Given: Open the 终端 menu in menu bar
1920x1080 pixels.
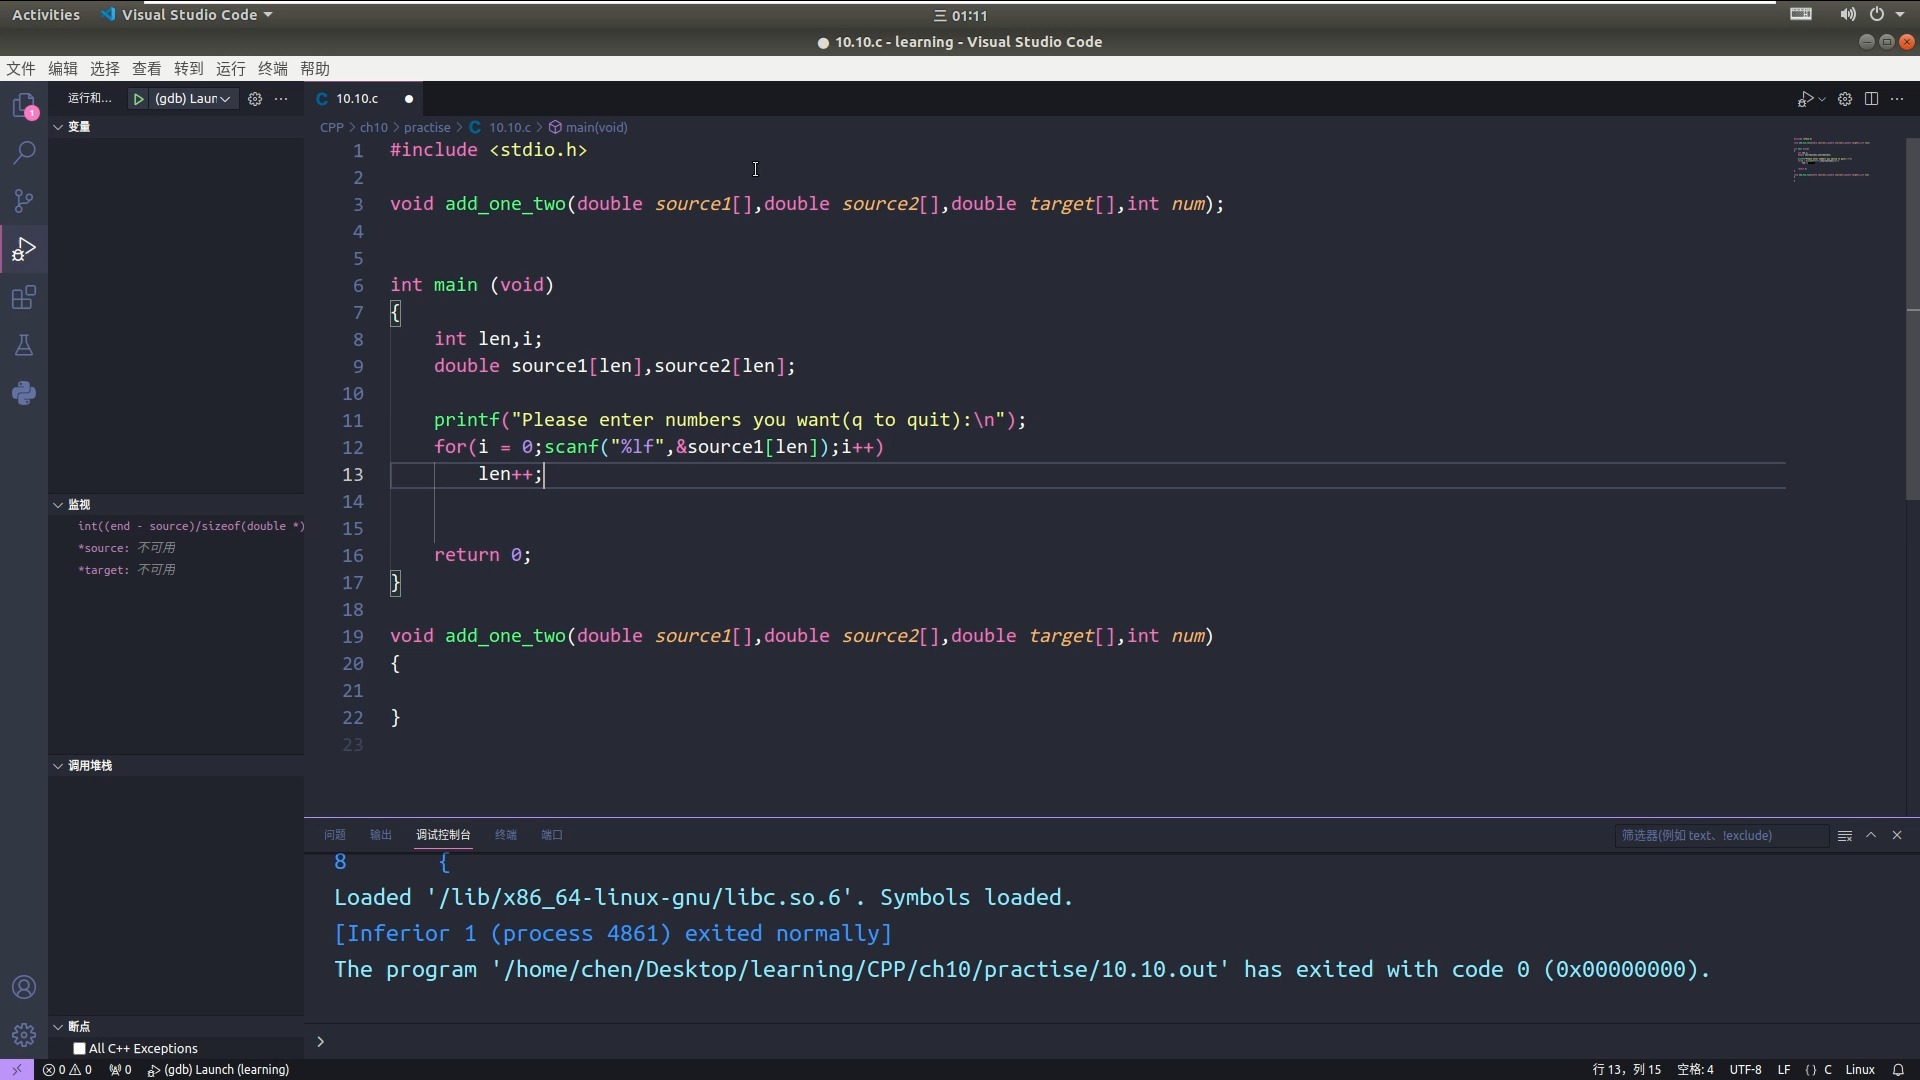Looking at the screenshot, I should pyautogui.click(x=272, y=69).
